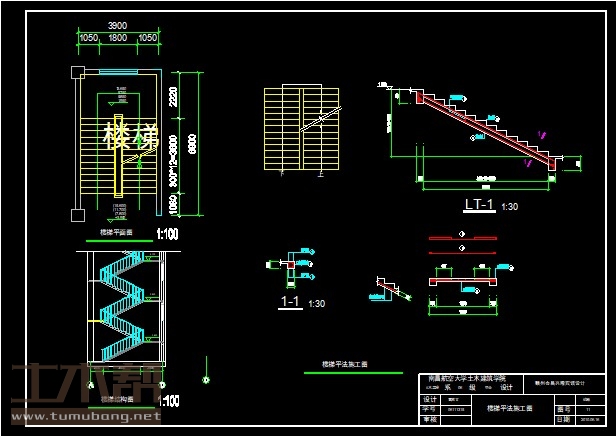The height and width of the screenshot is (436, 616).
Task: Select the red rebar line above beam detail
Action: click(461, 239)
